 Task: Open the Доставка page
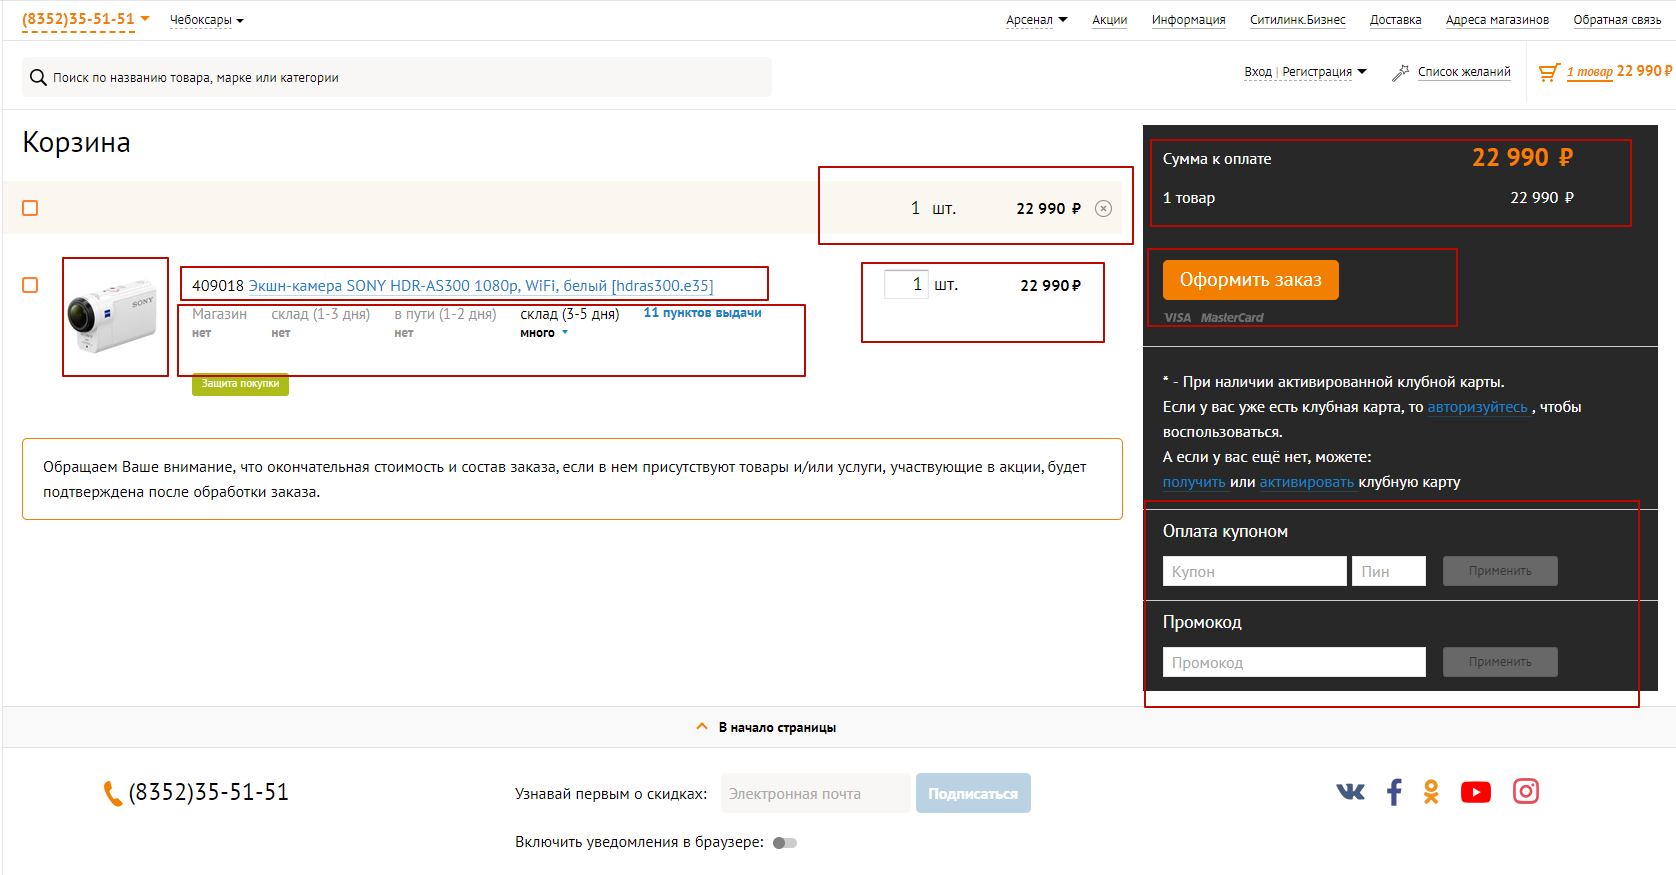click(x=1396, y=20)
